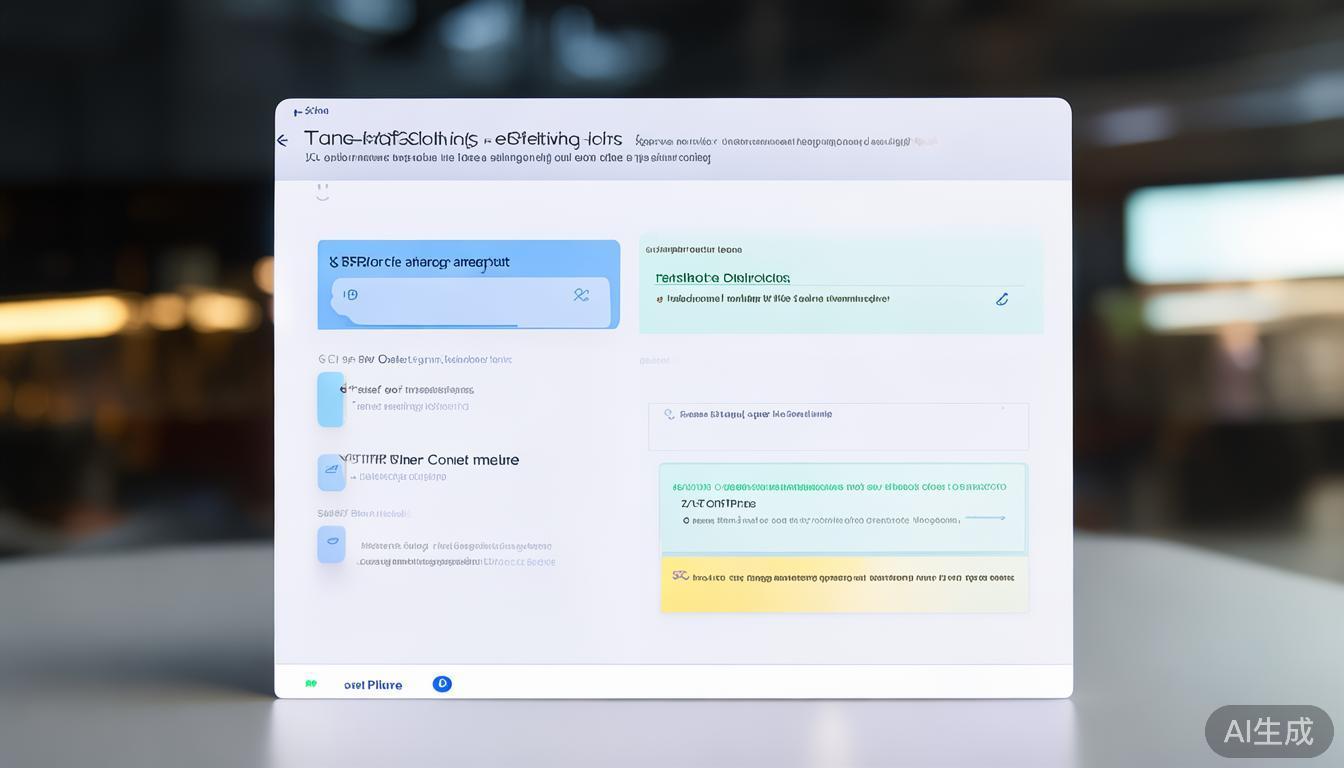This screenshot has width=1344, height=768.
Task: Click the arrow line in the teal card
Action: (x=985, y=518)
